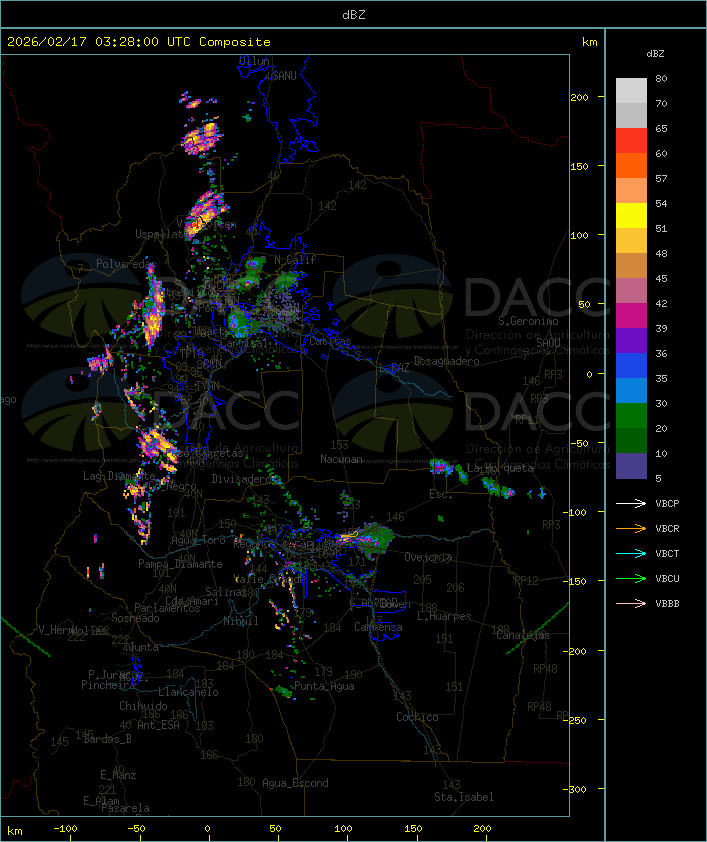Viewport: 707px width, 842px height.
Task: Select the red 60 dBZ color swatch
Action: pos(631,141)
